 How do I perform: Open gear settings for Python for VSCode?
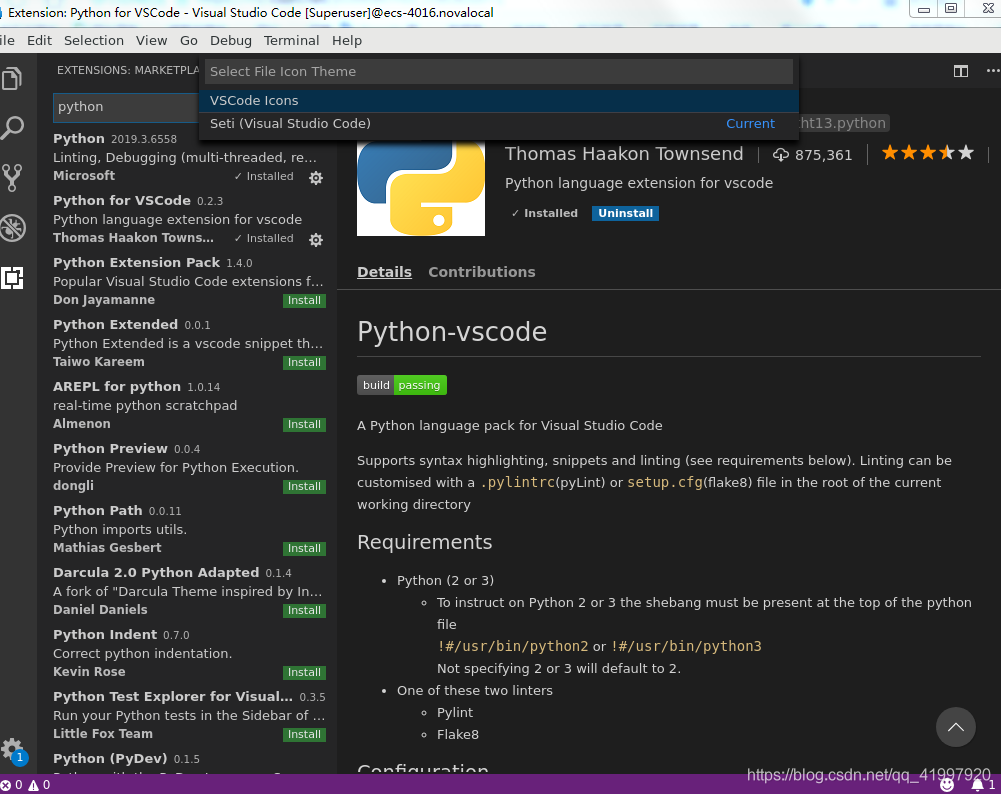point(316,239)
